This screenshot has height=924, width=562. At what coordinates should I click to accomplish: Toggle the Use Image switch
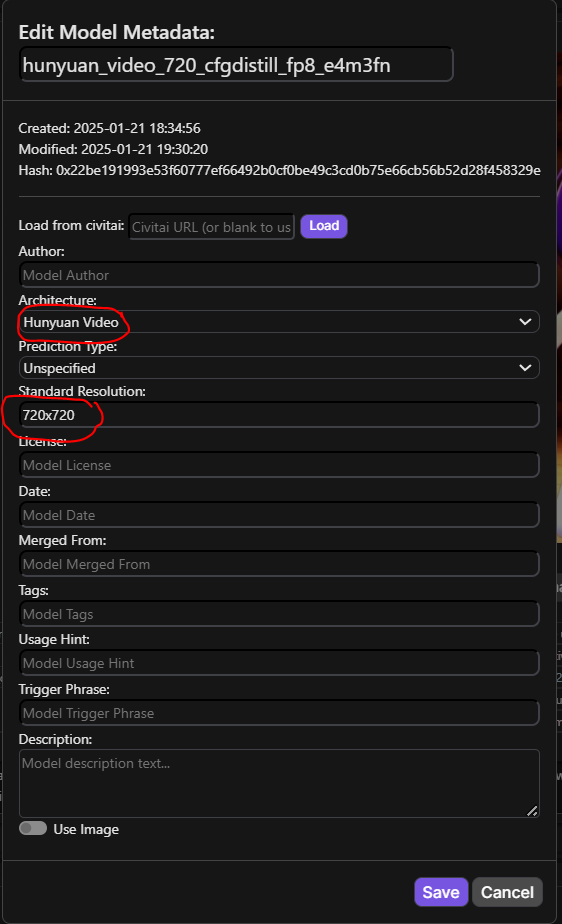pos(33,829)
